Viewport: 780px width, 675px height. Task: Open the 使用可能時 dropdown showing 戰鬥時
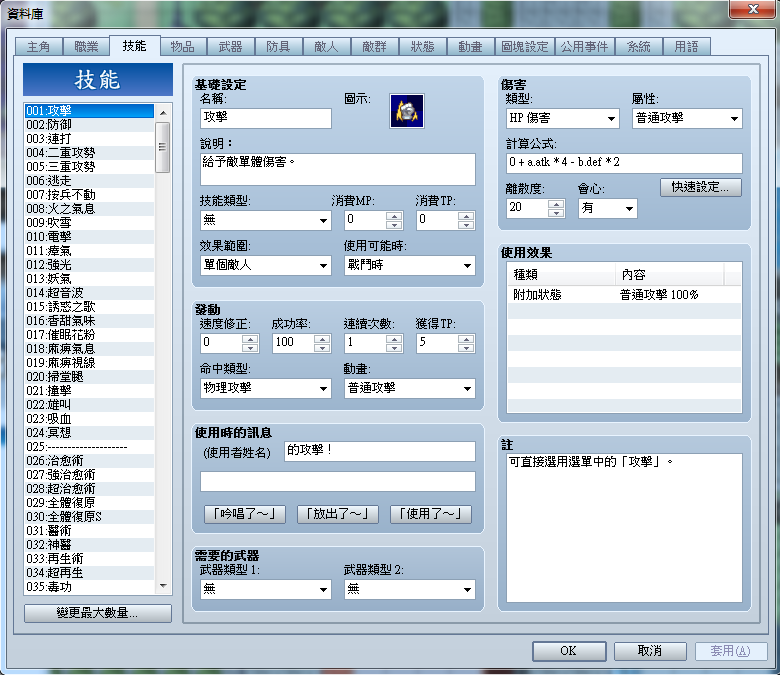click(409, 265)
